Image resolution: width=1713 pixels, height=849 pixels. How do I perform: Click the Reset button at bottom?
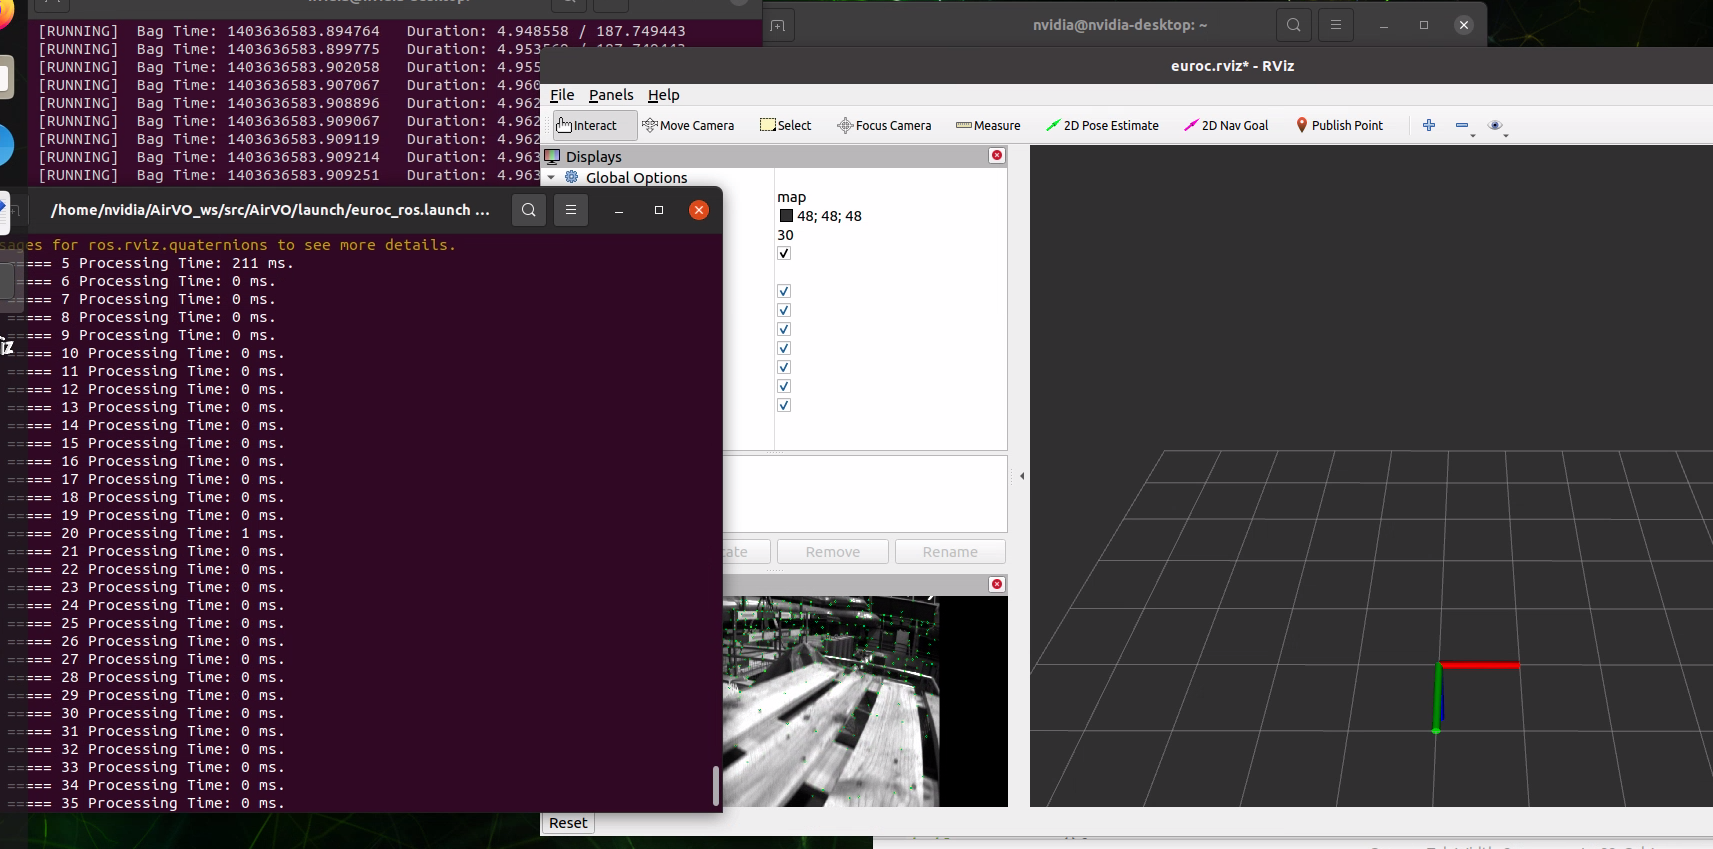568,823
